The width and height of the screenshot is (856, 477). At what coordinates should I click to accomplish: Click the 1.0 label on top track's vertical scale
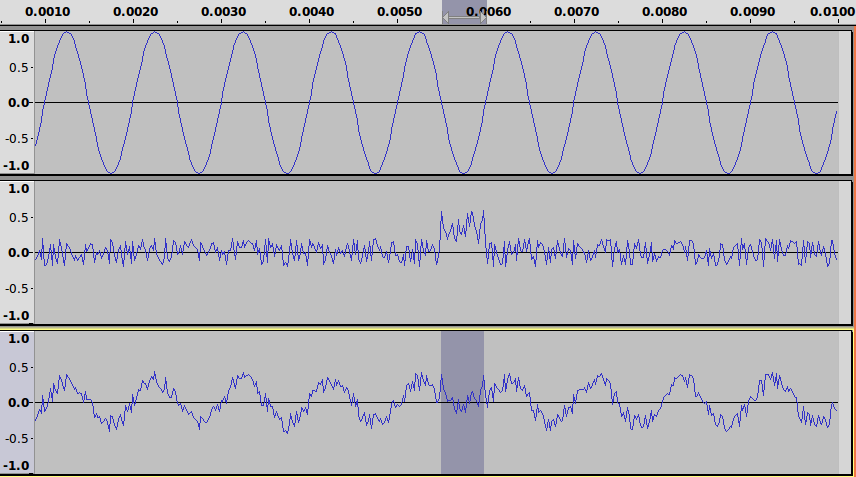tap(18, 38)
